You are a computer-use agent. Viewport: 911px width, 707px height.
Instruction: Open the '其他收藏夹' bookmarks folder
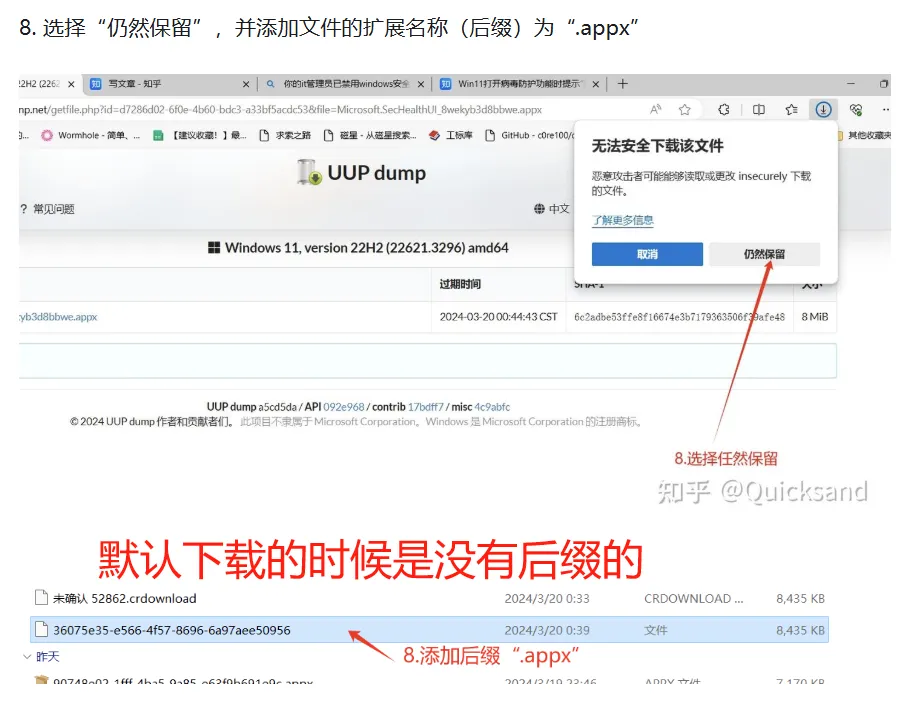click(865, 135)
